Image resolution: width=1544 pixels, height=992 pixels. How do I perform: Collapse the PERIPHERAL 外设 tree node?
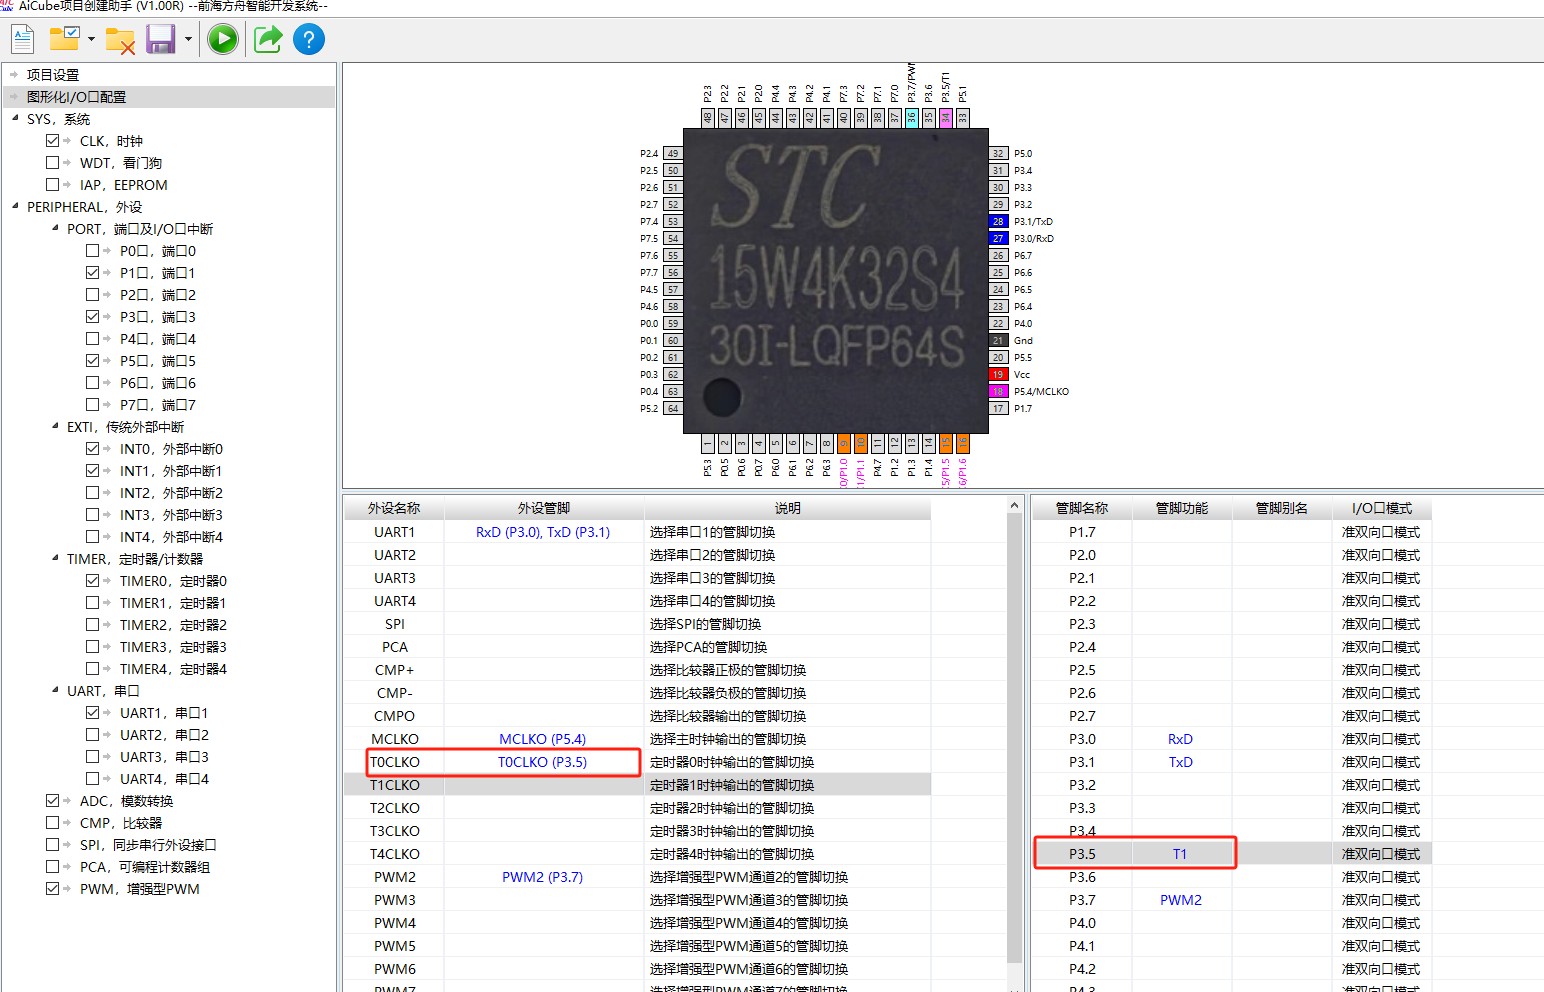(15, 207)
